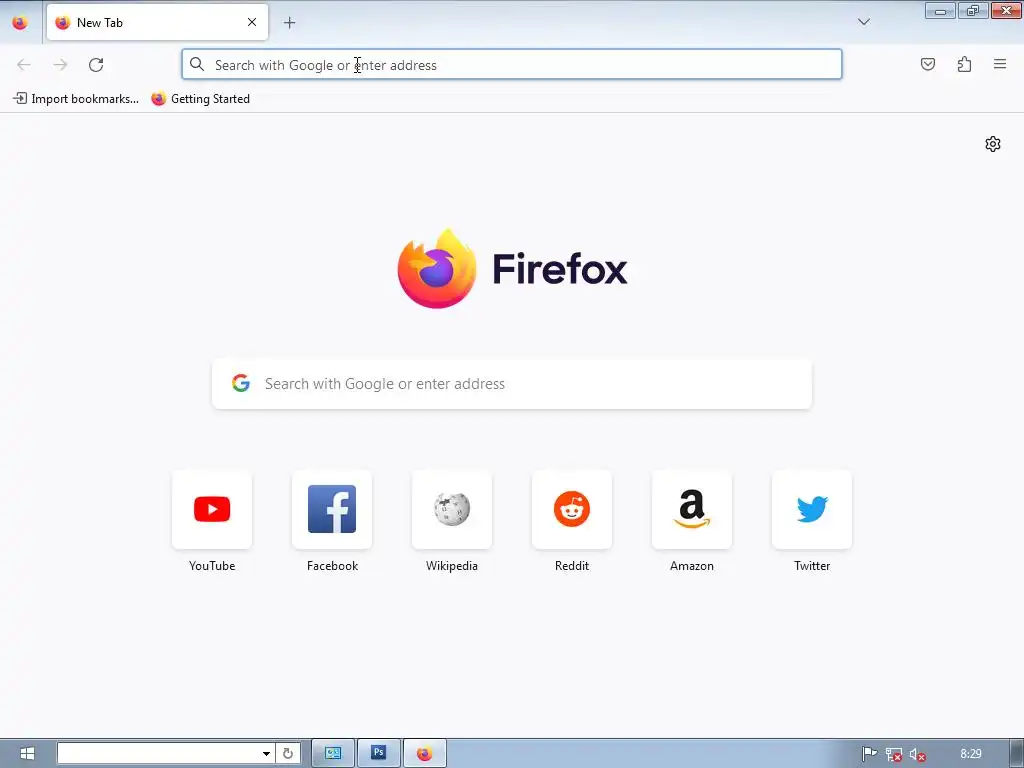Open the Extensions puzzle icon
Image resolution: width=1024 pixels, height=768 pixels.
(x=964, y=64)
